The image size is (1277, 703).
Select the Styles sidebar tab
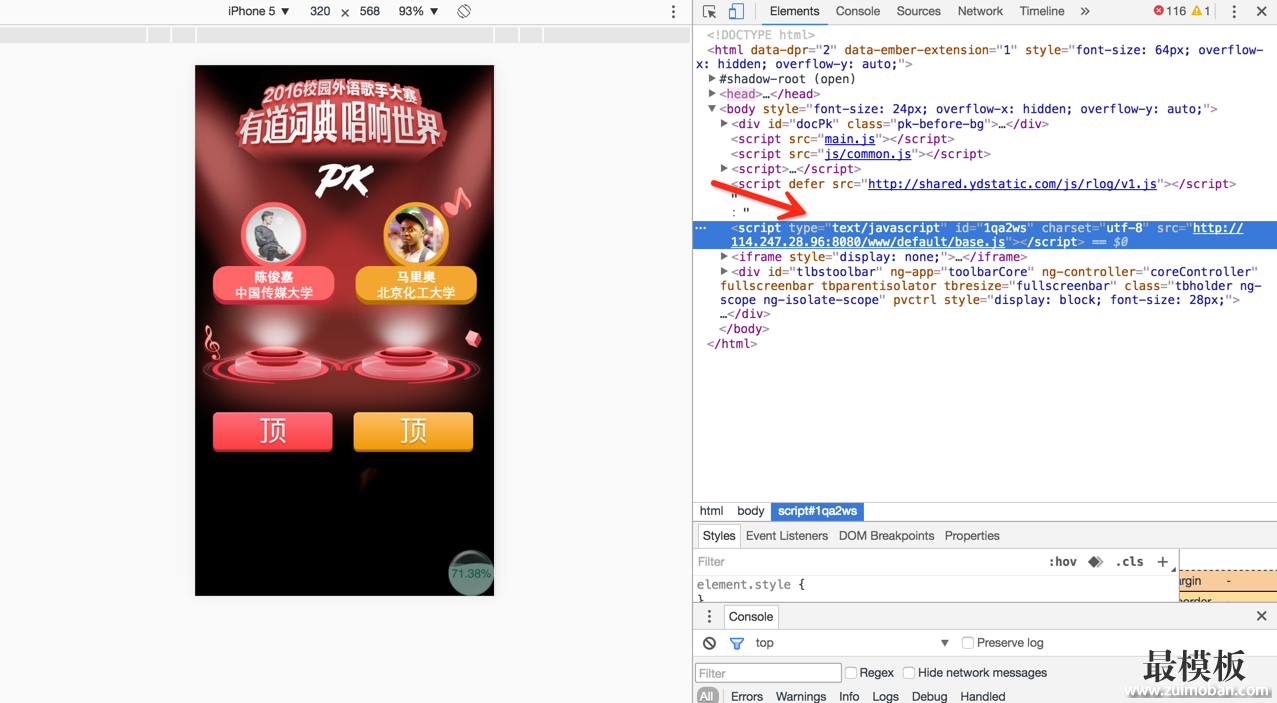(718, 536)
